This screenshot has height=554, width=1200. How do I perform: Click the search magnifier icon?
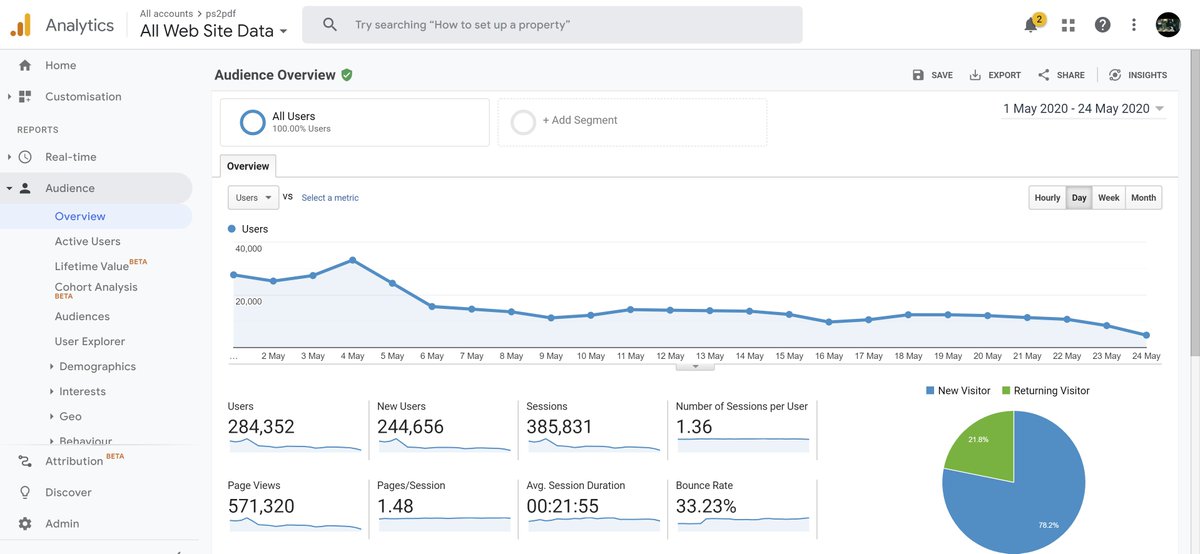330,25
